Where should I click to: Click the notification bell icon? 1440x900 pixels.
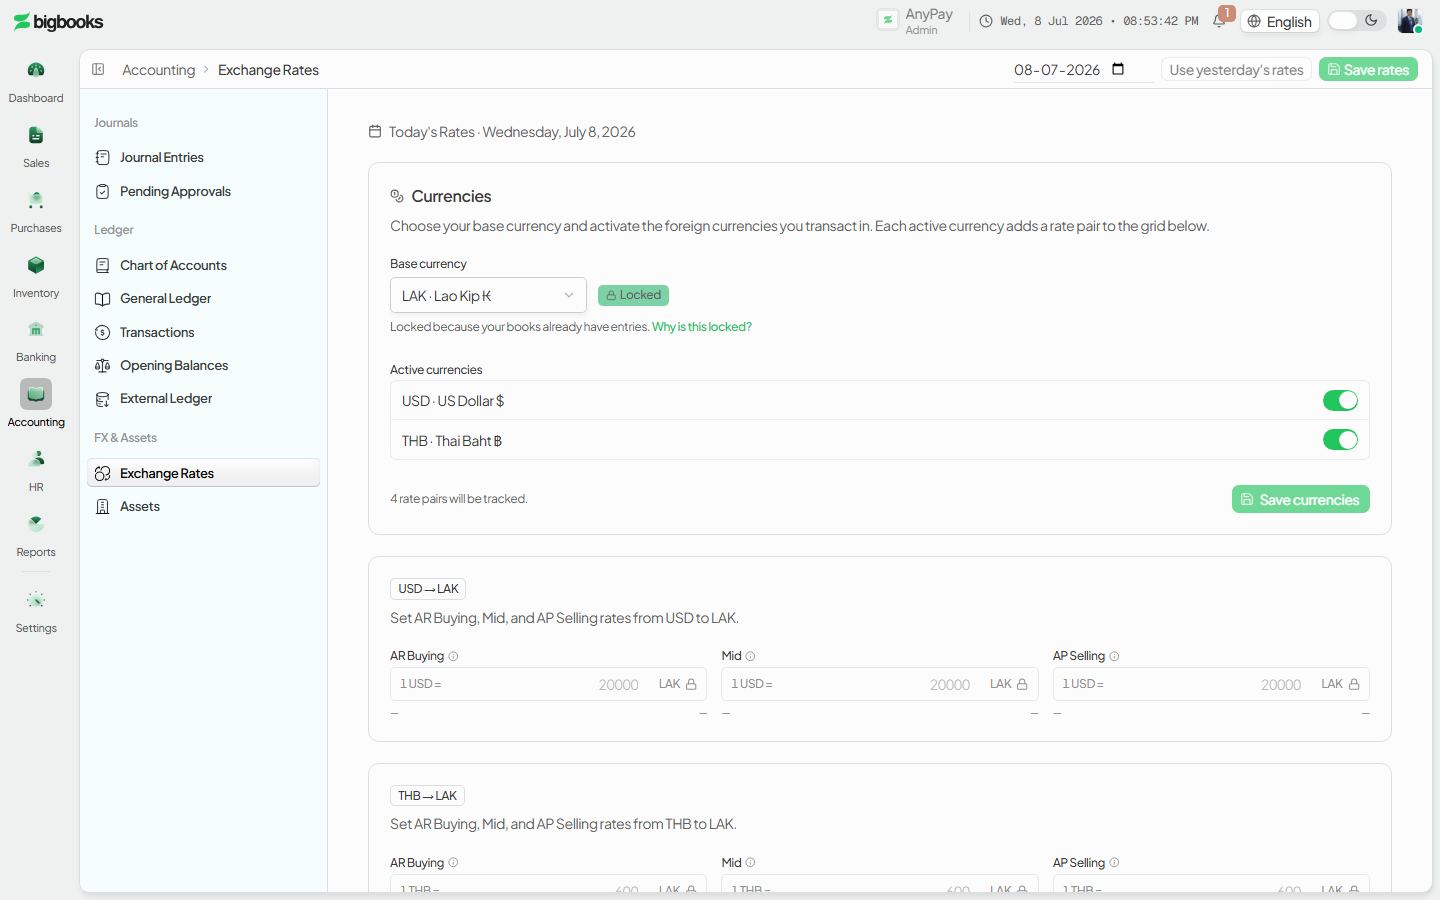1220,20
